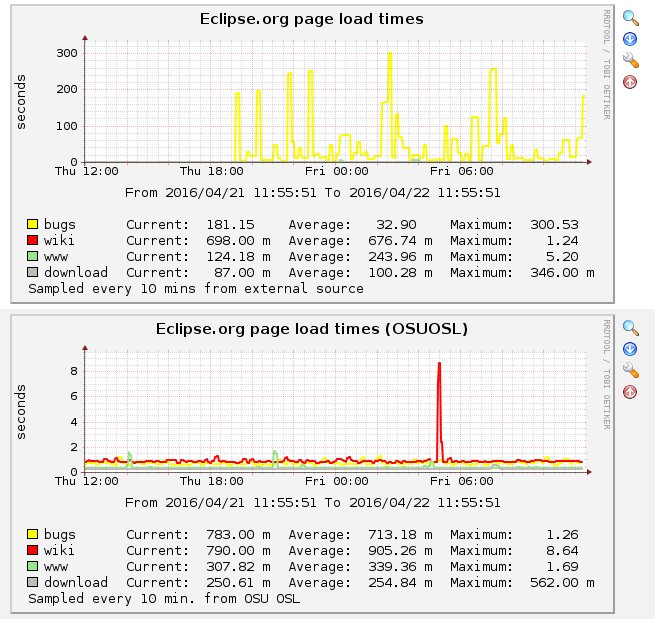Click the yellow bugs swatch in the OSUOSL legend

coord(33,534)
